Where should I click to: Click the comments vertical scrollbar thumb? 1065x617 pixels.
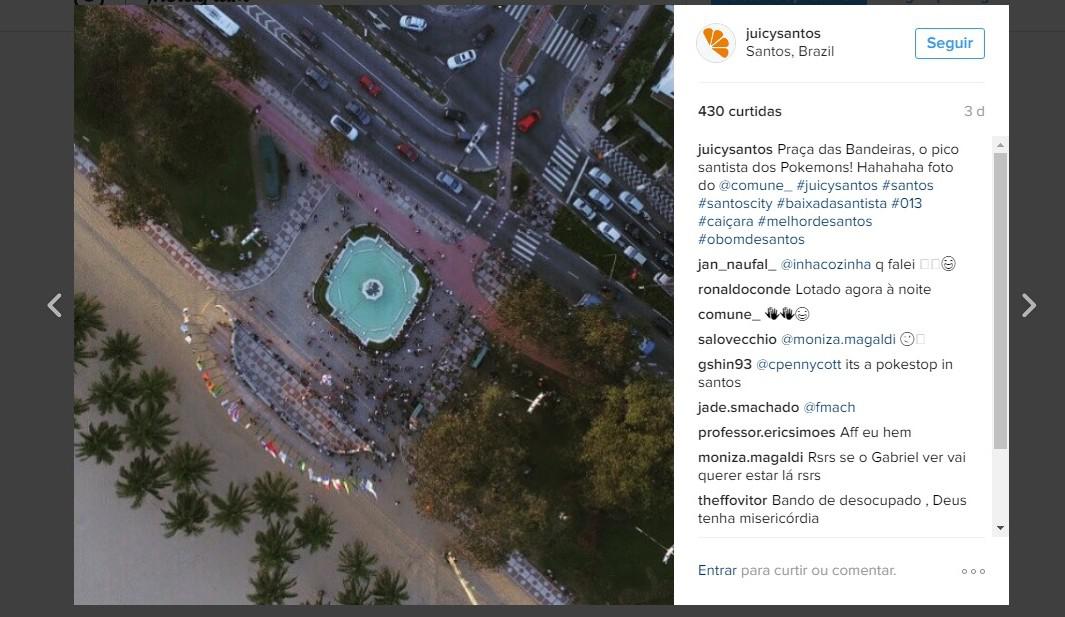coord(1000,300)
